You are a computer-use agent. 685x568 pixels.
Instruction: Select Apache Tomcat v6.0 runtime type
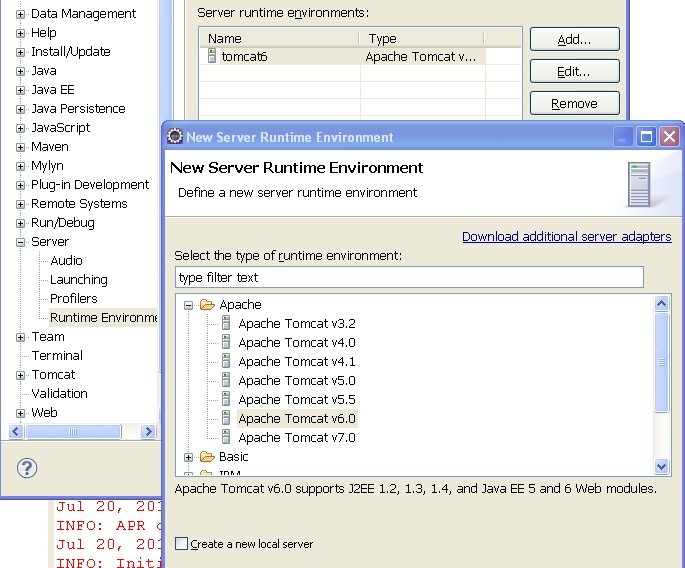[297, 418]
